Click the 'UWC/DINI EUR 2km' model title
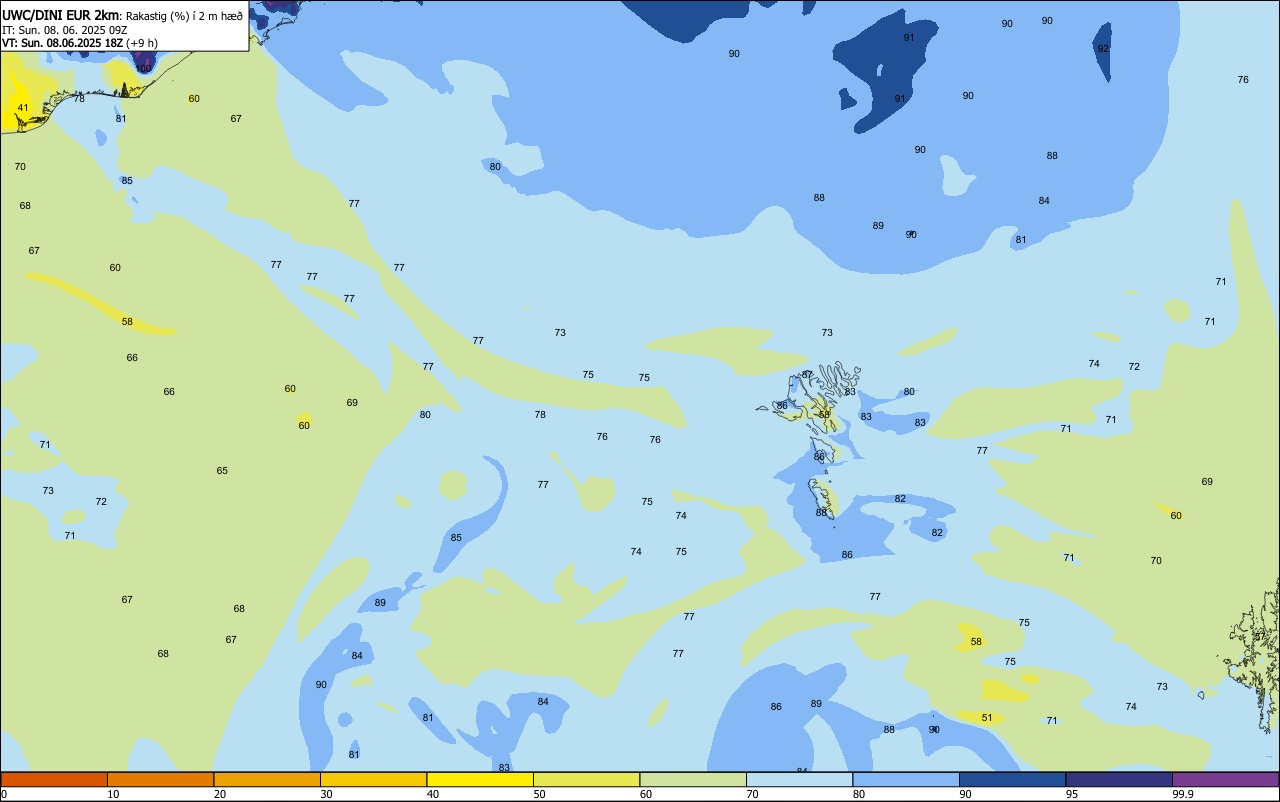The width and height of the screenshot is (1280, 802). click(x=61, y=15)
